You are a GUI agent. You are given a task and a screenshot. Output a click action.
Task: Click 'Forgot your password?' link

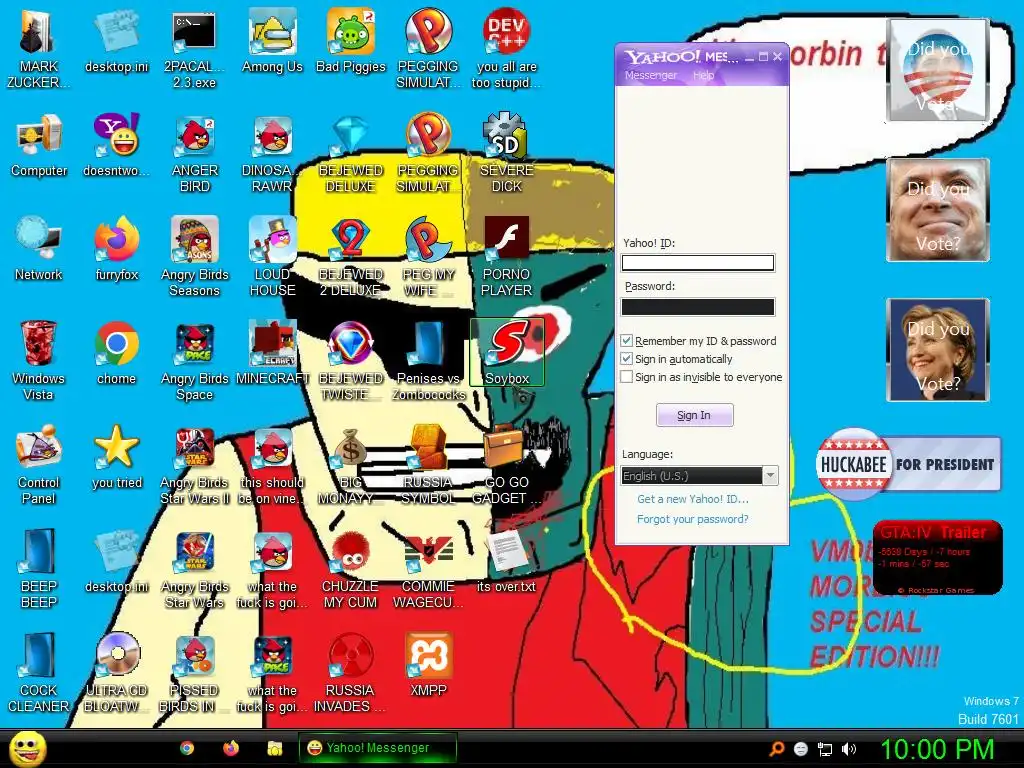[x=693, y=519]
